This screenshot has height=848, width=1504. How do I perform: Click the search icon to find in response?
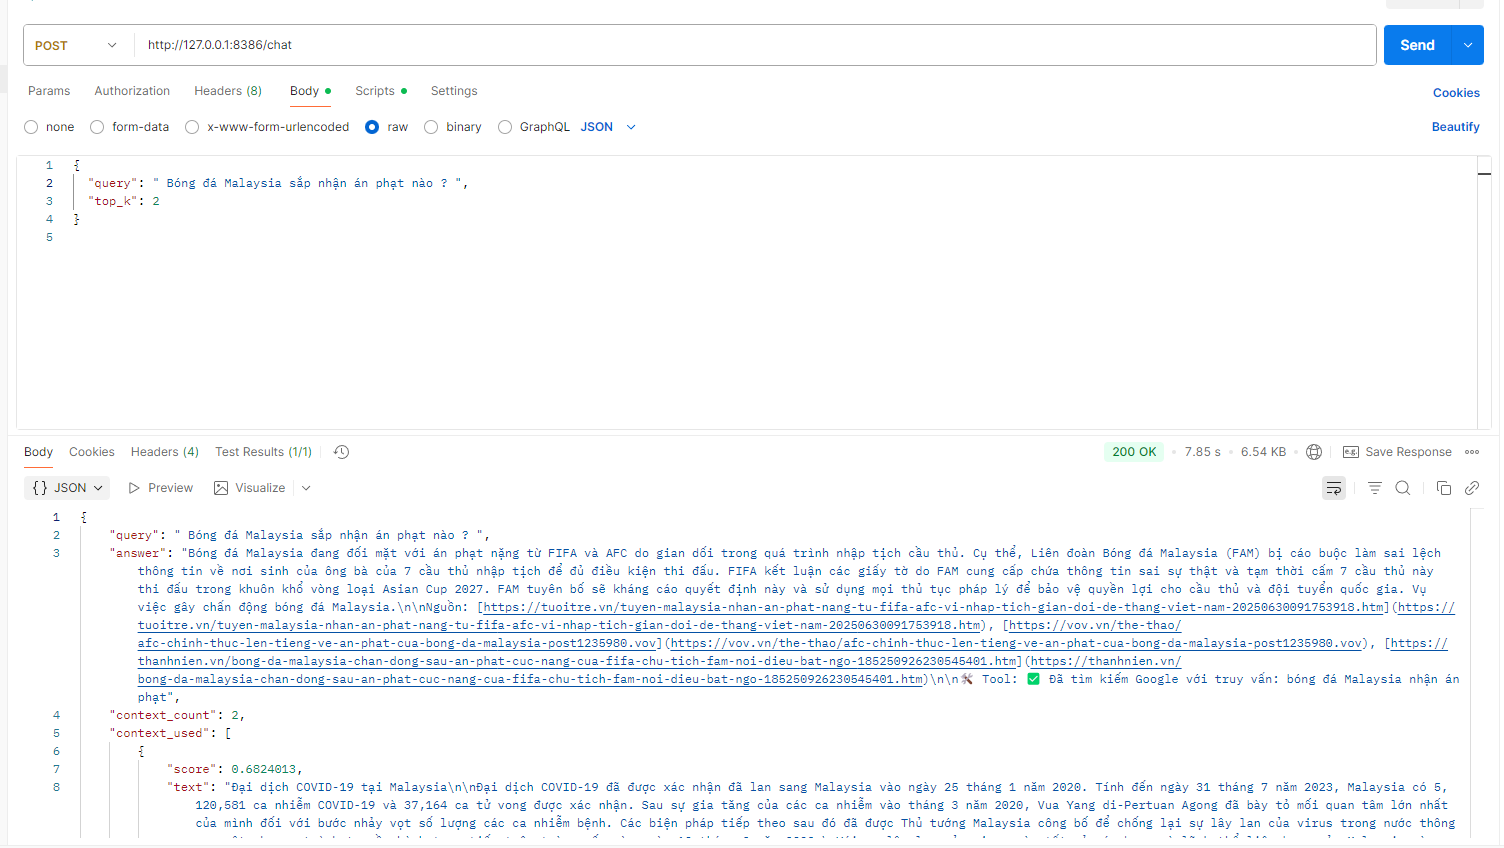point(1402,487)
